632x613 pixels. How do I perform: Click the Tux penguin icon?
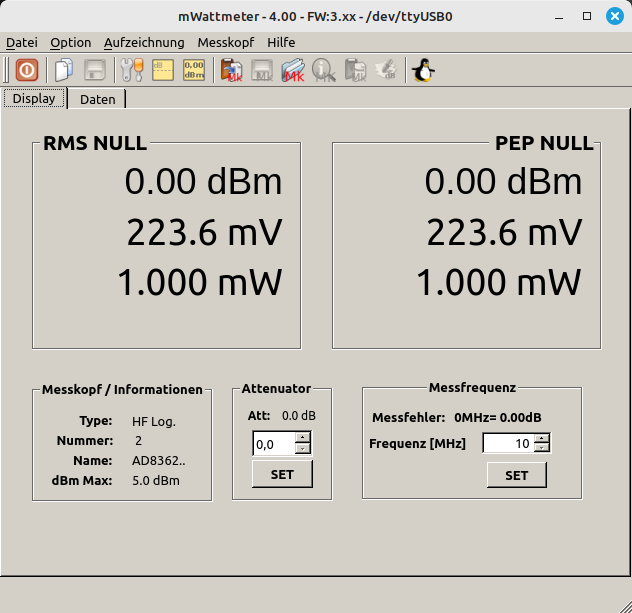423,70
